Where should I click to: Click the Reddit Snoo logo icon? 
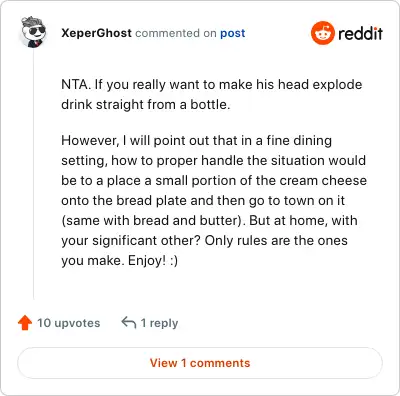tap(322, 33)
